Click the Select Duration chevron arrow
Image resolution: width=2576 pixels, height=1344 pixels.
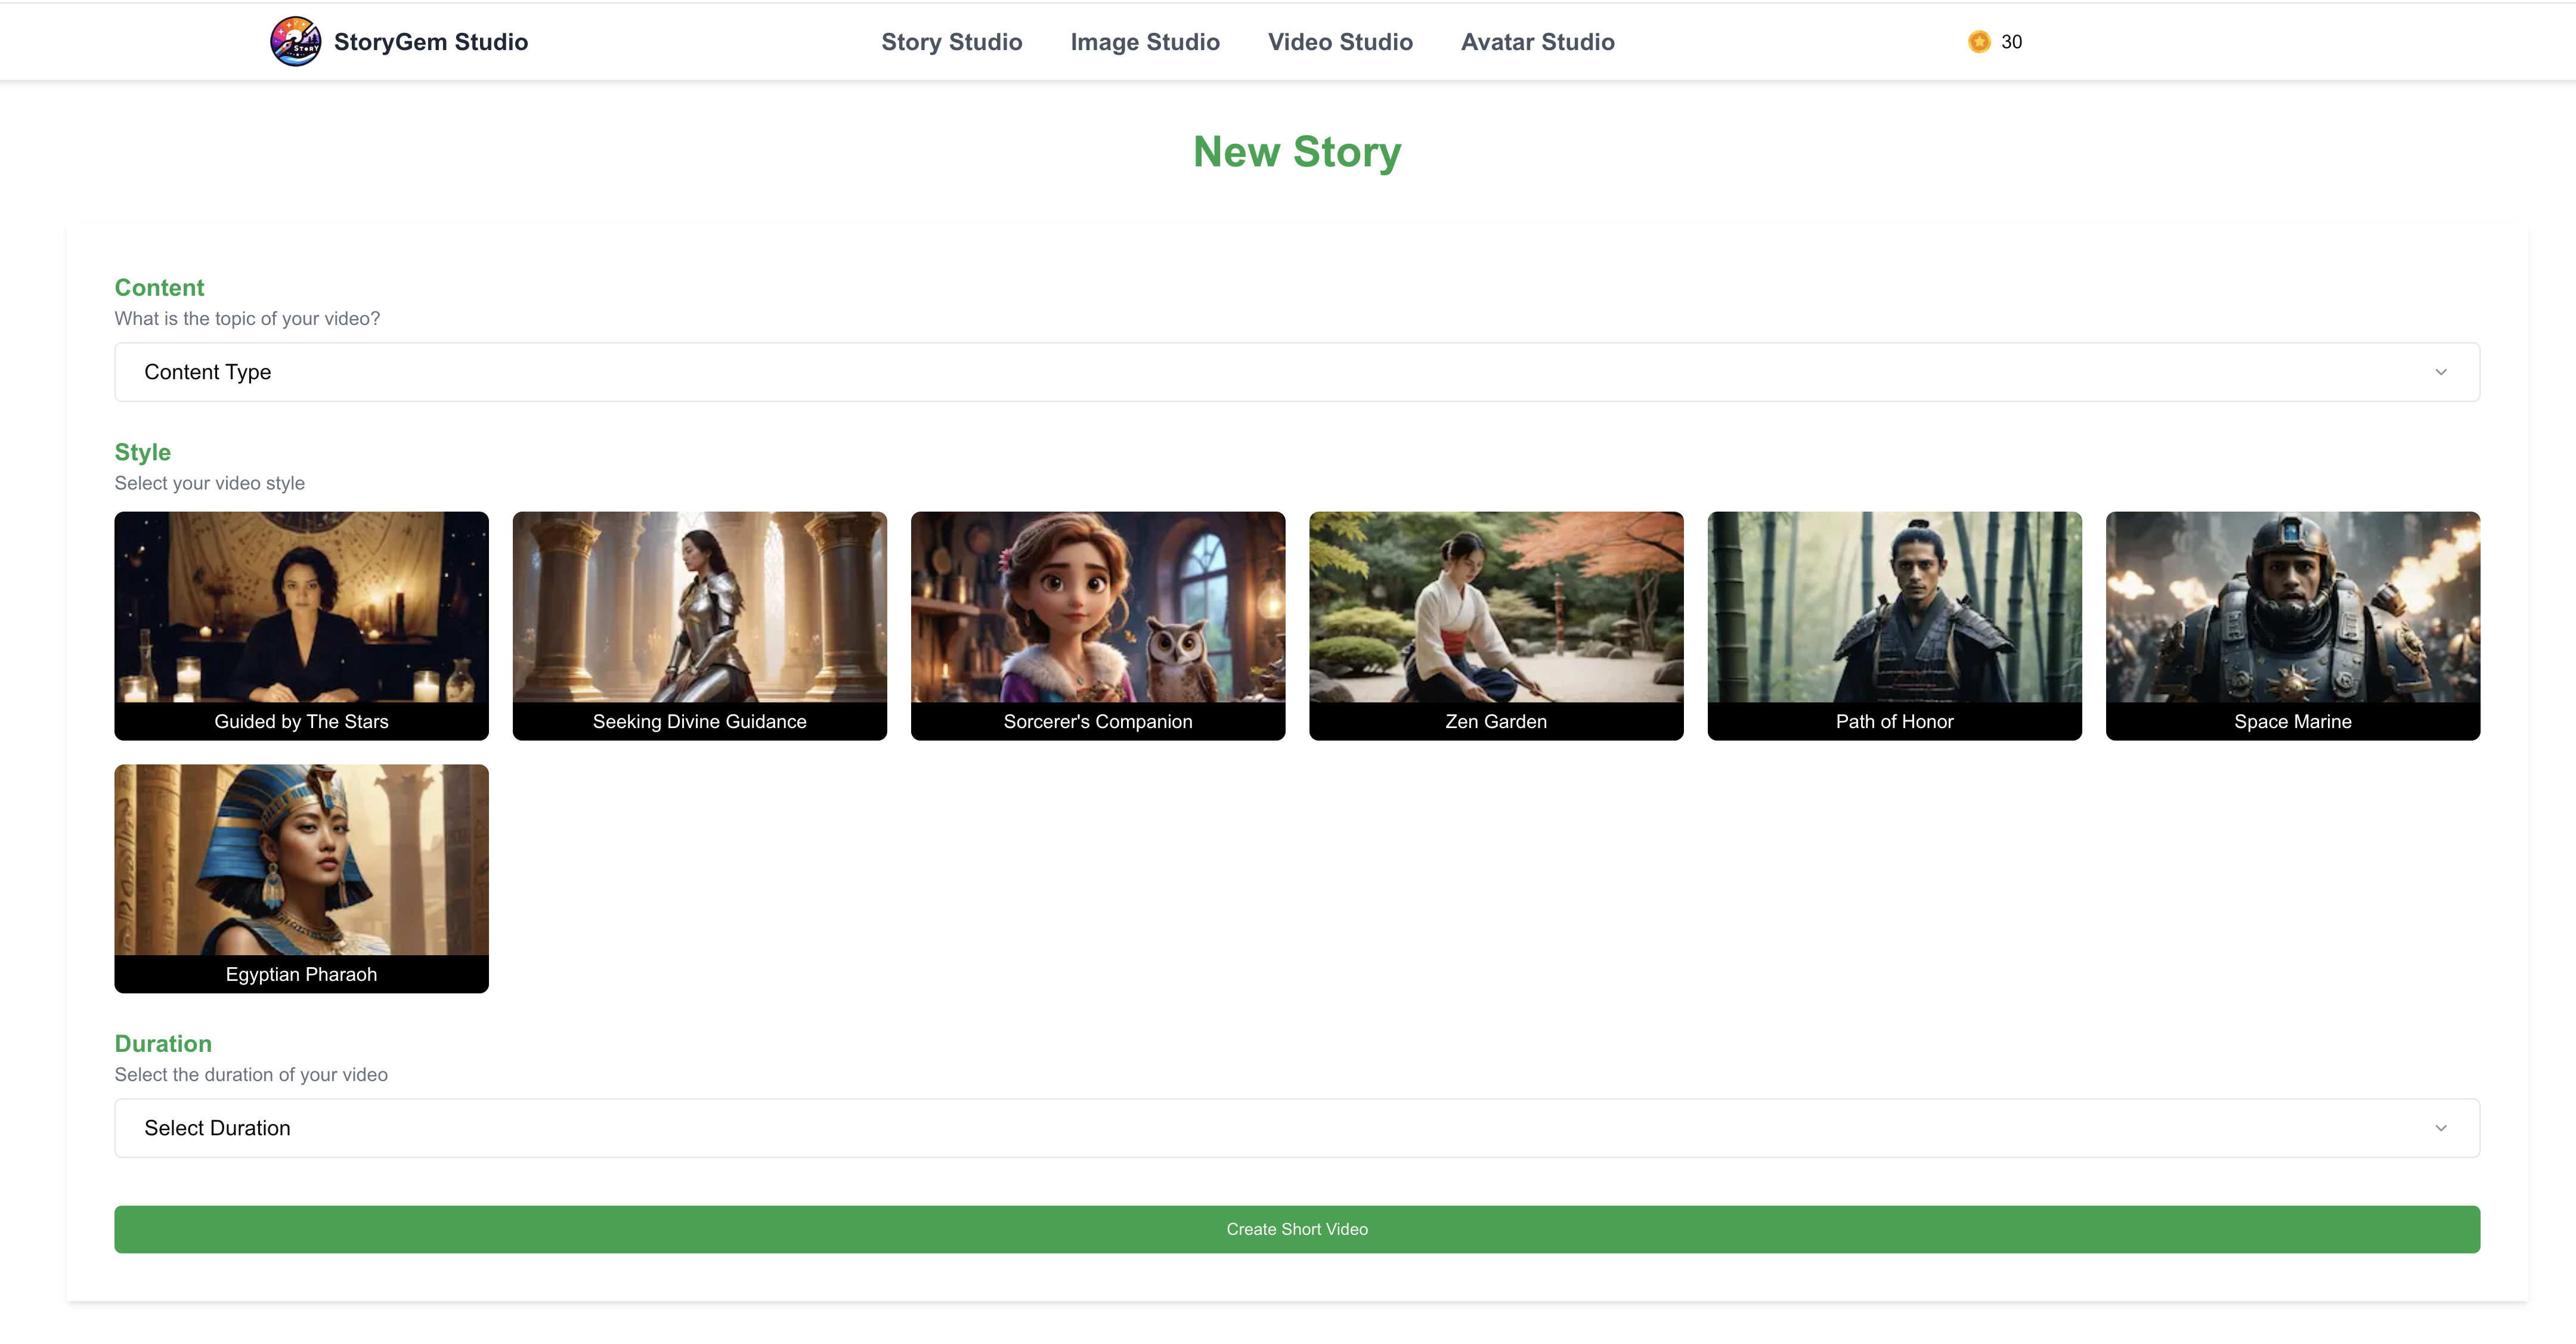pyautogui.click(x=2440, y=1128)
